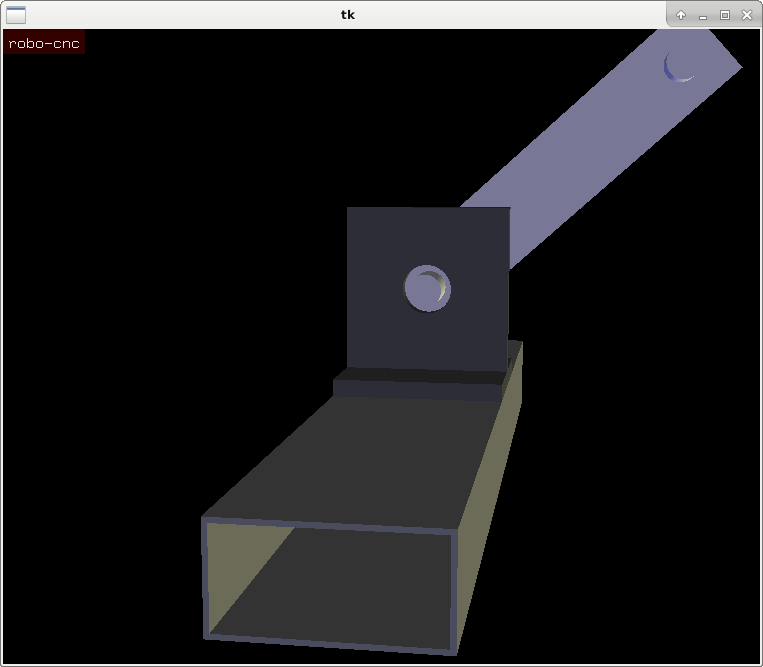Maximize the tk window
763x667 pixels.
point(725,15)
